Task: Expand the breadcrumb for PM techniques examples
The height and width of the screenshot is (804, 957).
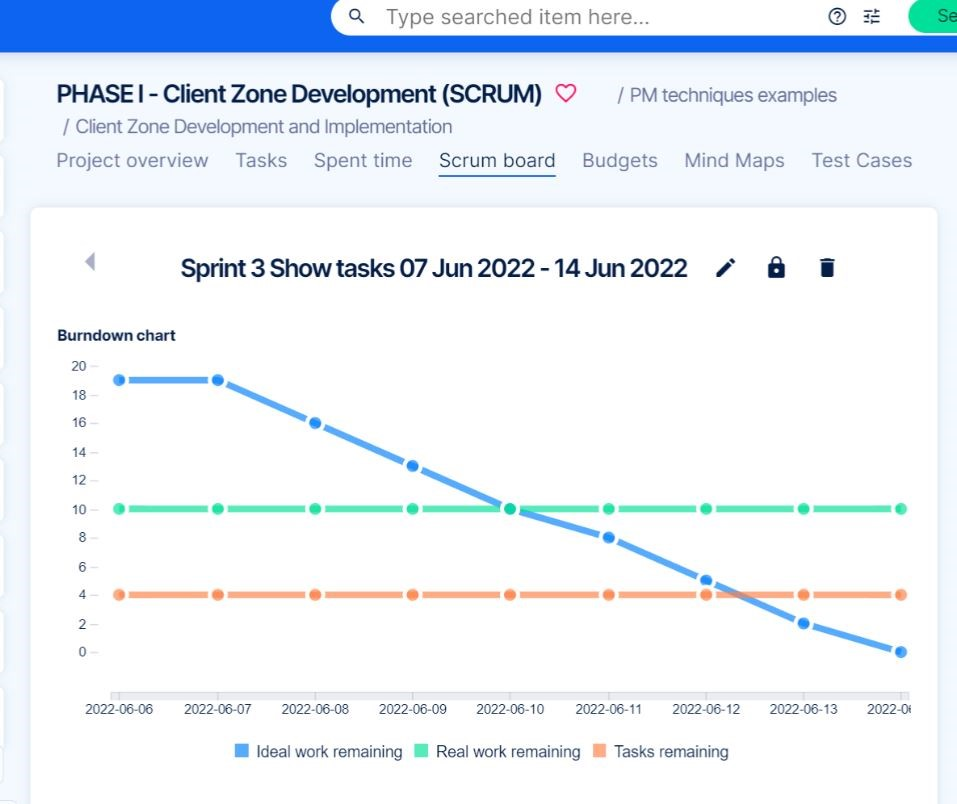Action: tap(733, 95)
